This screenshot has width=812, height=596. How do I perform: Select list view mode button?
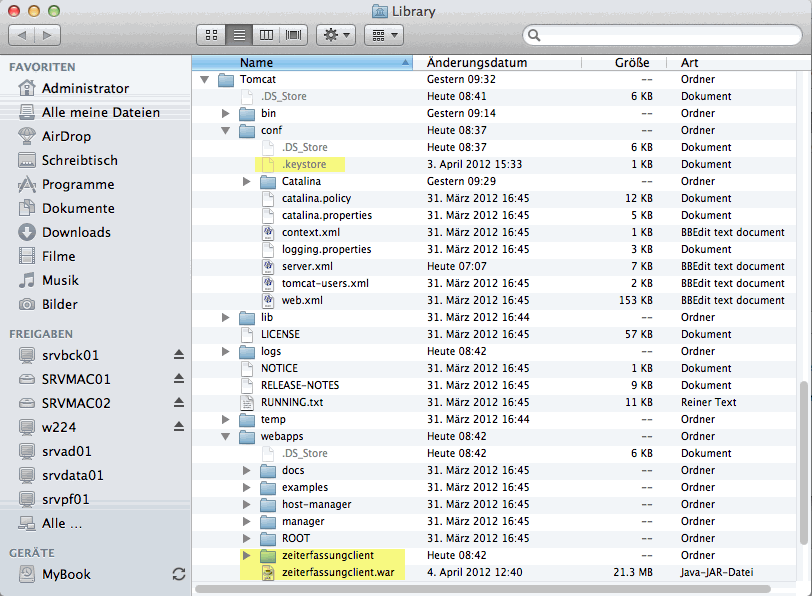coord(239,35)
